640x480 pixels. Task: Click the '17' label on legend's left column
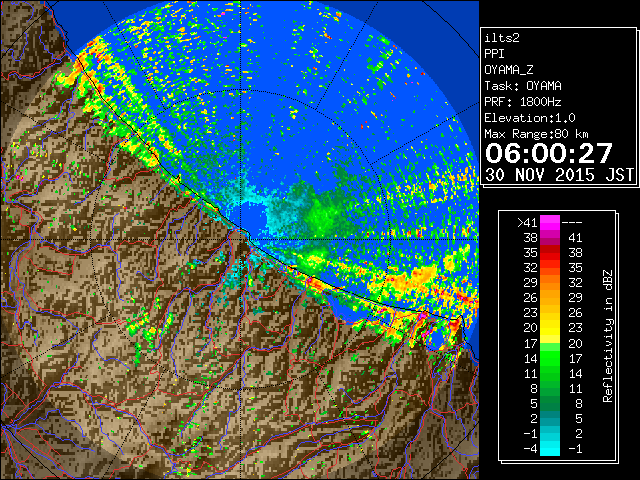click(530, 343)
